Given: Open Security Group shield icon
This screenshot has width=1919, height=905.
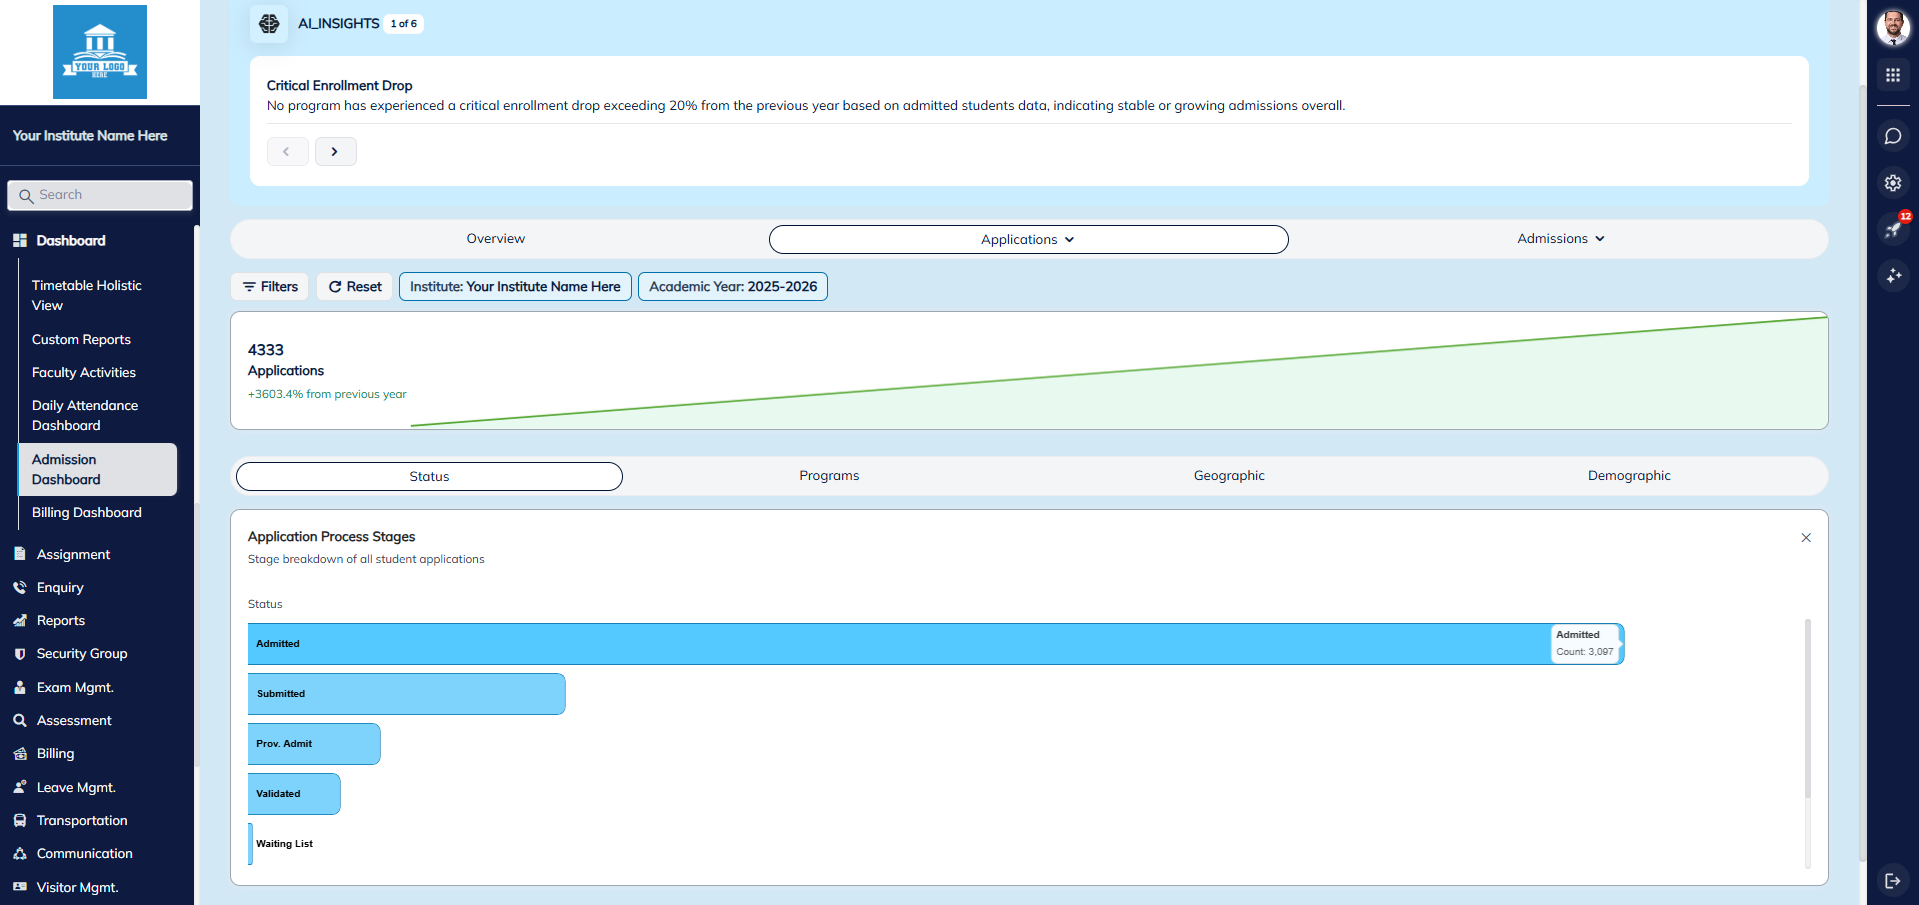Looking at the screenshot, I should tap(20, 653).
